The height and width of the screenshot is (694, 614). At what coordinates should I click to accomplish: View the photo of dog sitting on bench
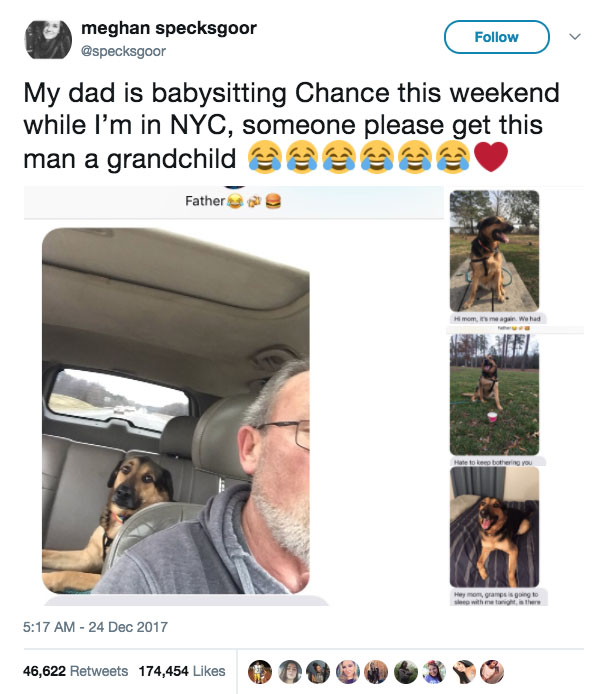point(494,250)
